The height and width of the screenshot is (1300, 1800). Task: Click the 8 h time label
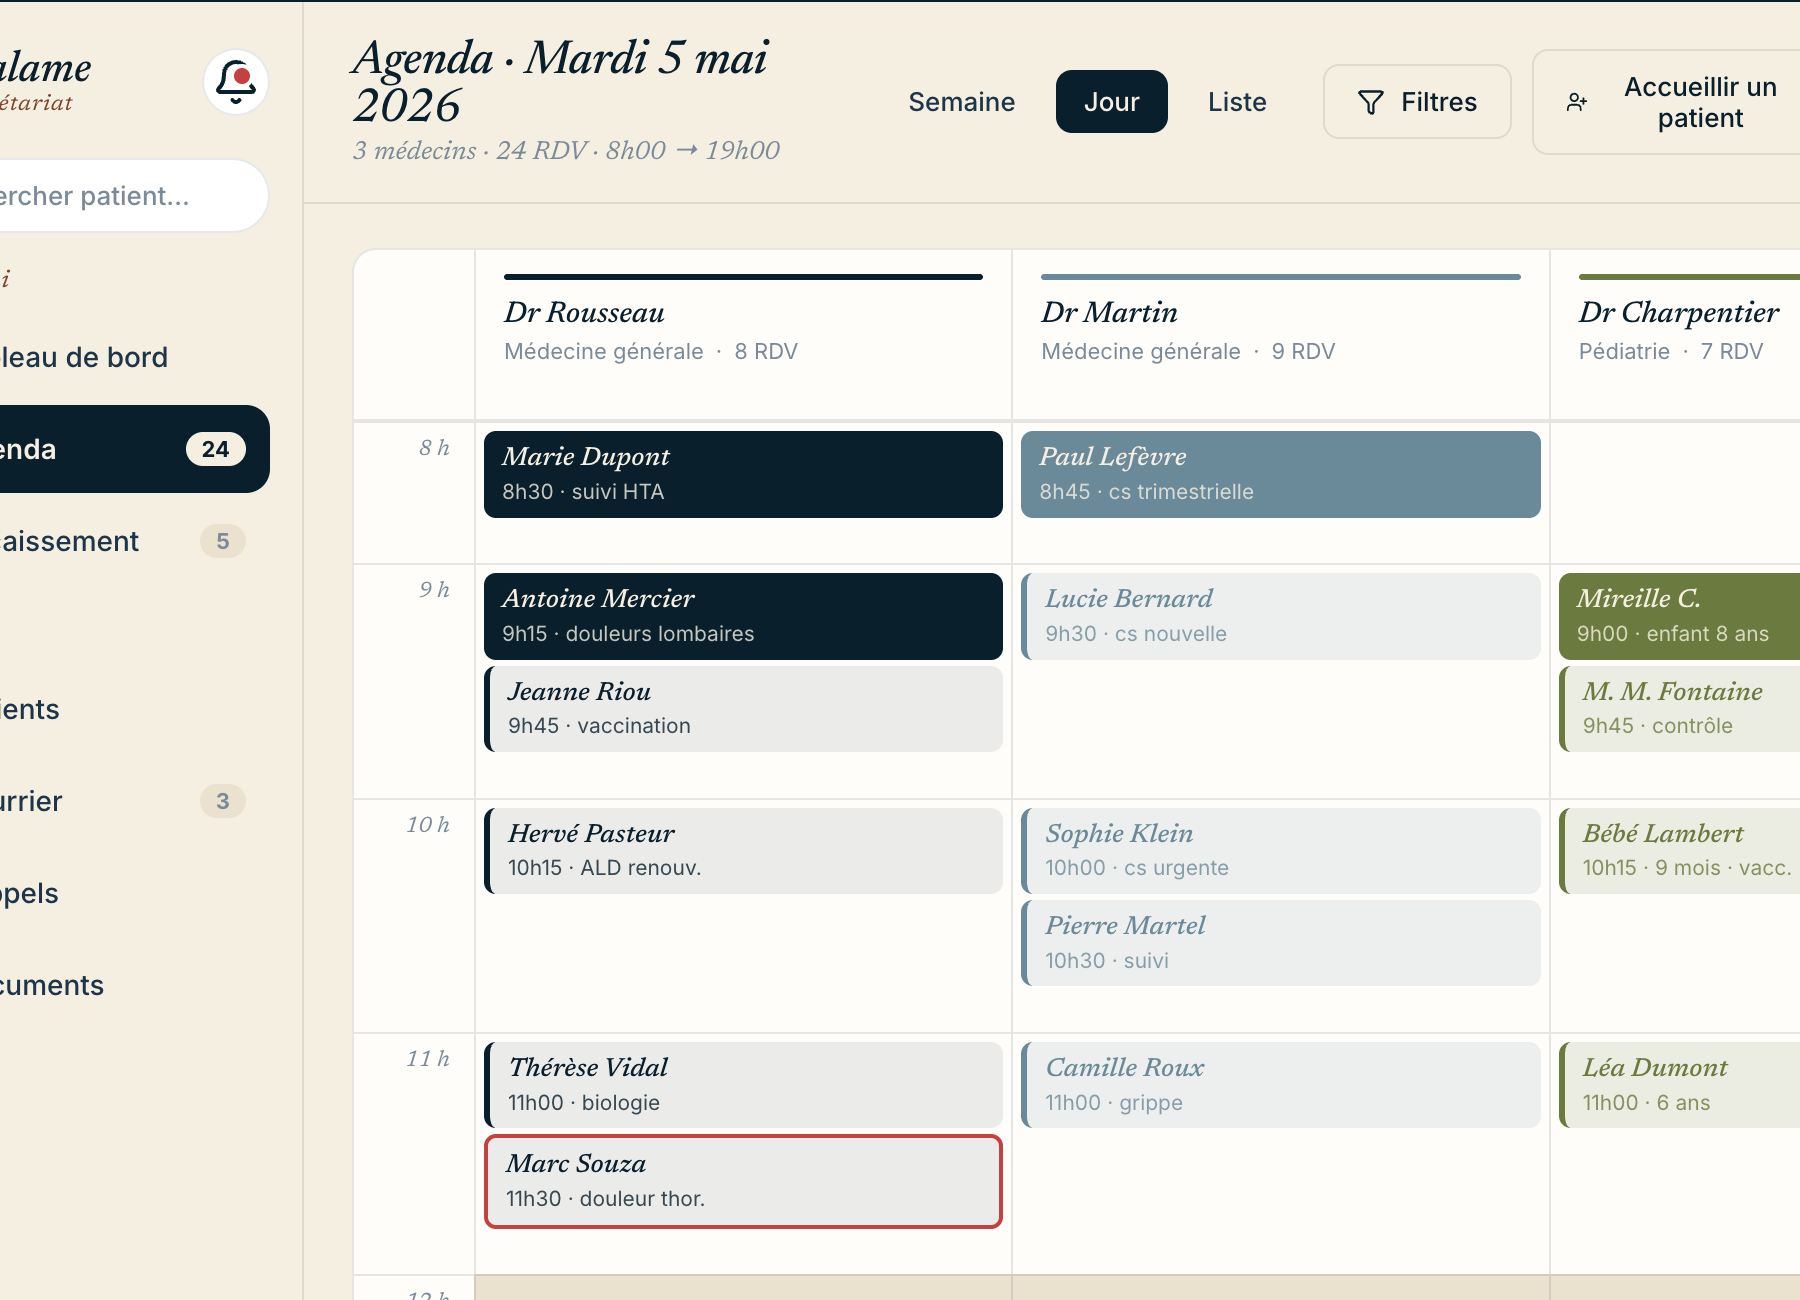[434, 448]
